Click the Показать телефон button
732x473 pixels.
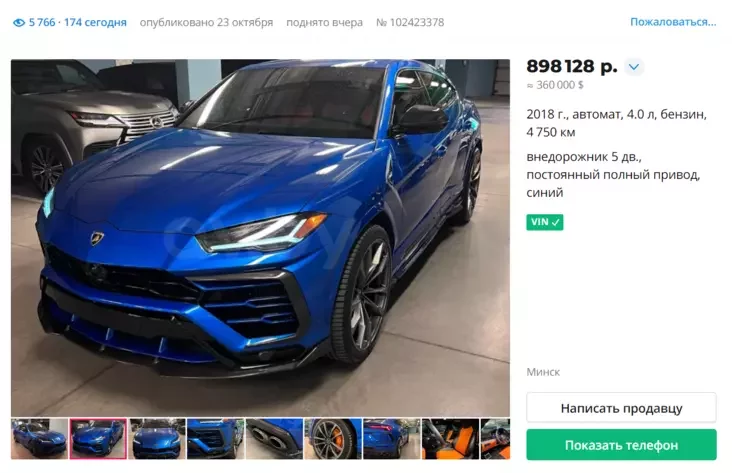click(621, 445)
